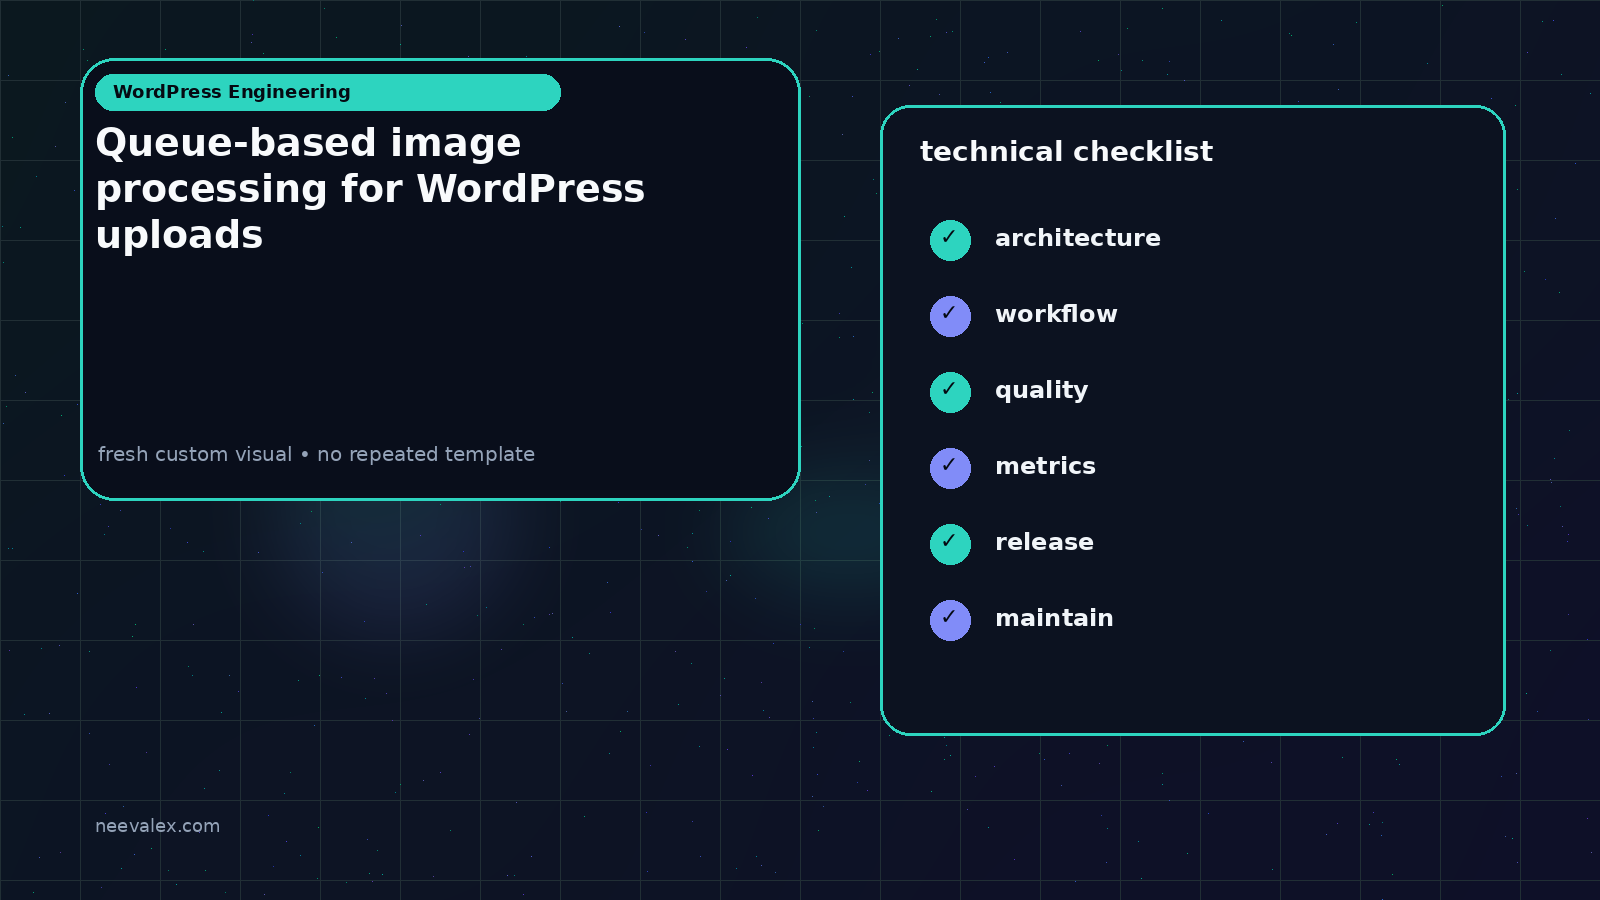Image resolution: width=1600 pixels, height=900 pixels.
Task: Click the checkmark icon beside architecture
Action: click(x=950, y=240)
